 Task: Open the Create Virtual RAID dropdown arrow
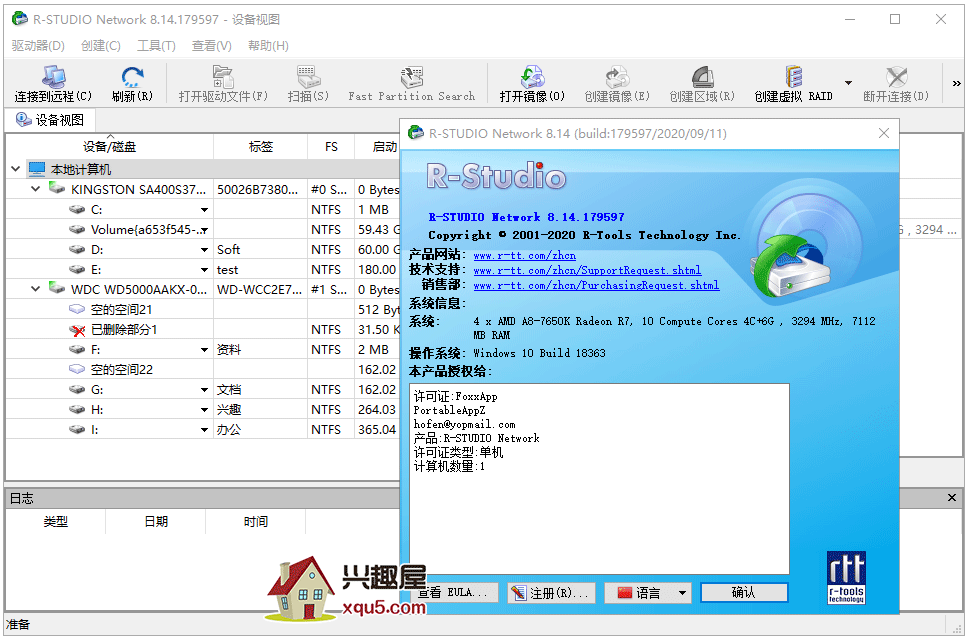click(x=848, y=83)
